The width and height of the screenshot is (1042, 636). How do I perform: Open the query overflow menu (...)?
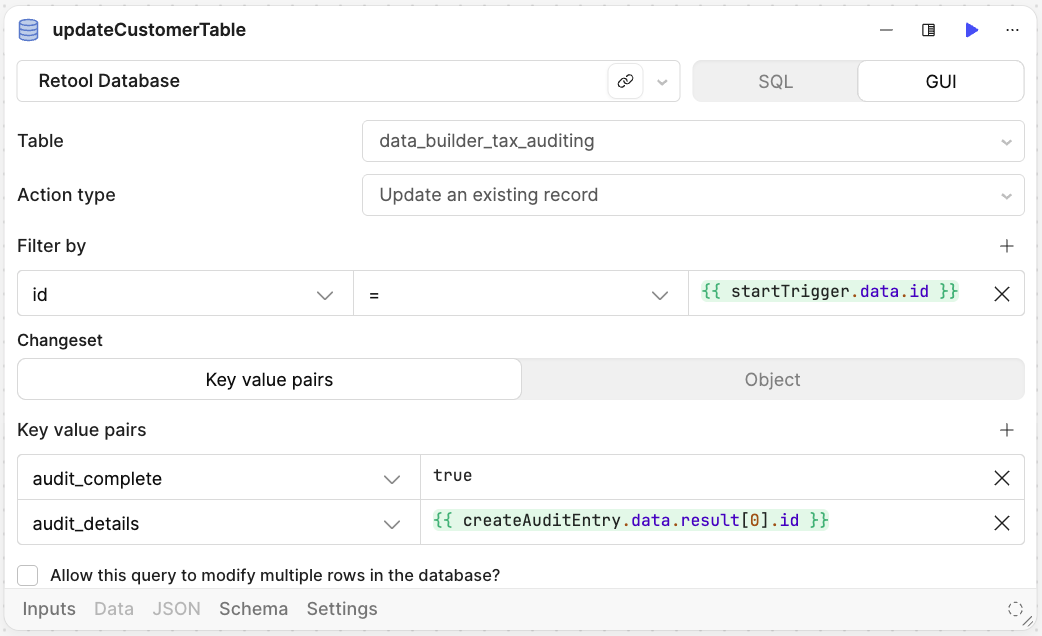1013,30
